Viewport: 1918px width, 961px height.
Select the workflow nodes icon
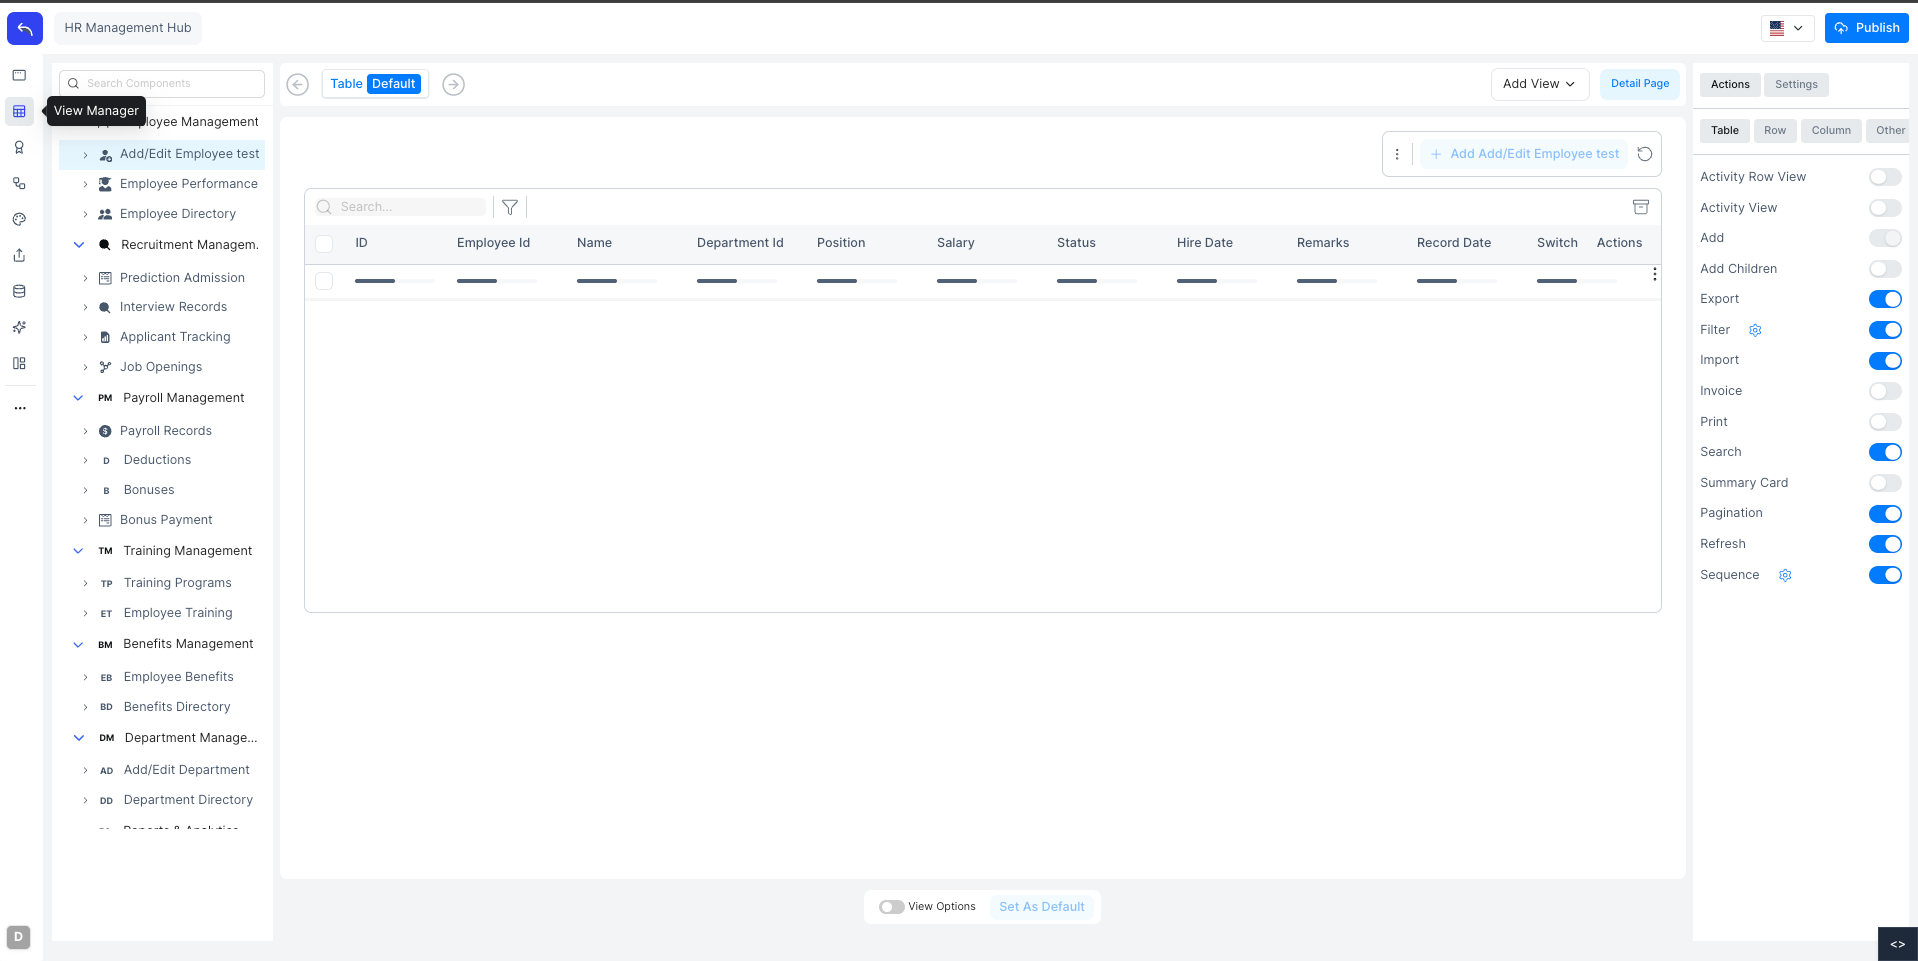(x=19, y=183)
